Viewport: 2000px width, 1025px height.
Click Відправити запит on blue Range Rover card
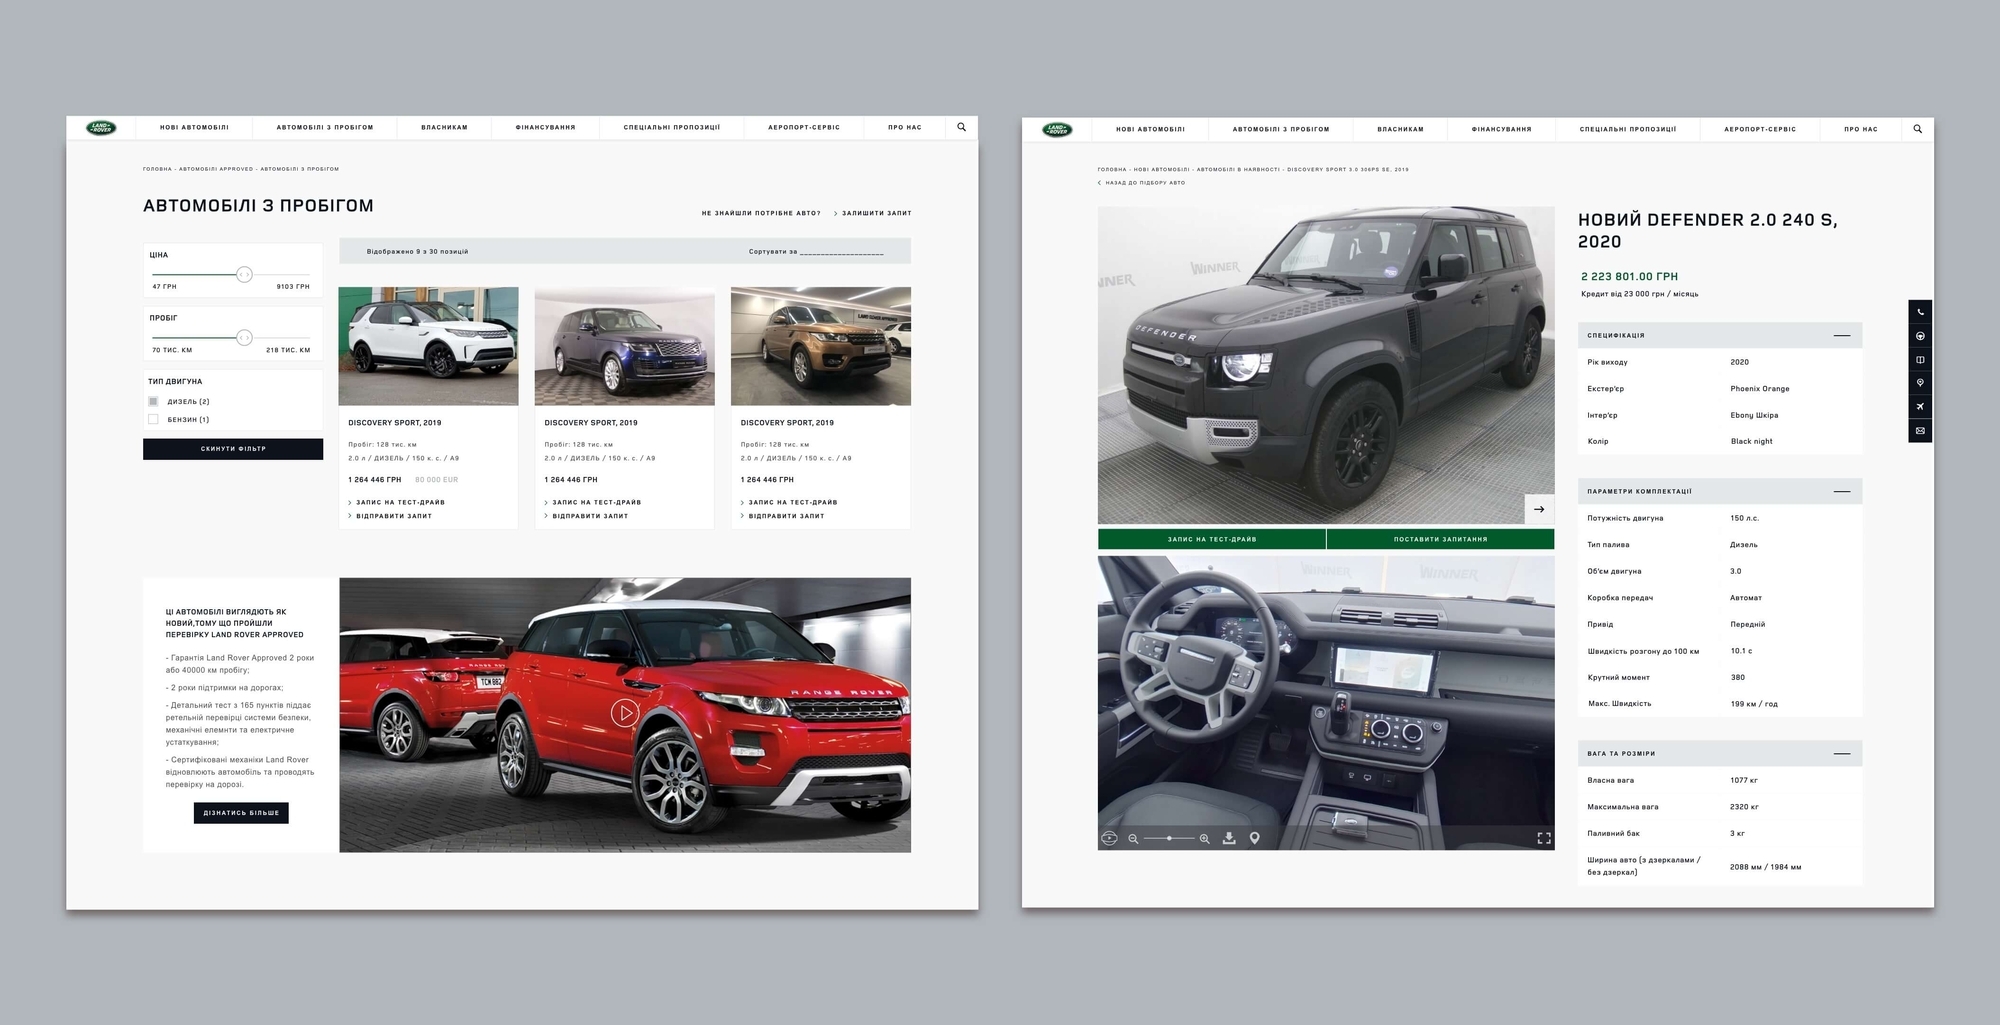[586, 516]
